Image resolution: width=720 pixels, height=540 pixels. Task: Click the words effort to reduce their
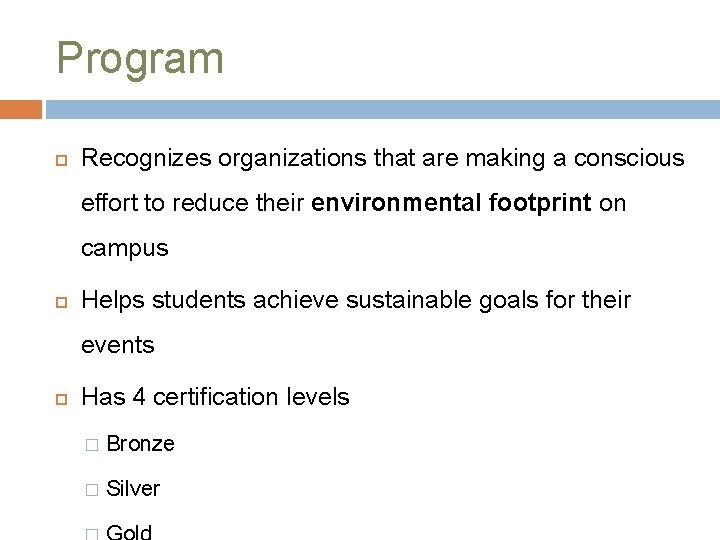pyautogui.click(x=193, y=203)
